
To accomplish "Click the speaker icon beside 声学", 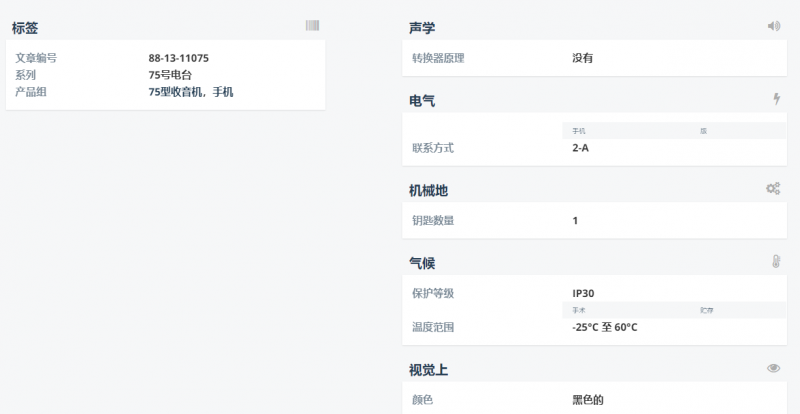I will coord(773,26).
